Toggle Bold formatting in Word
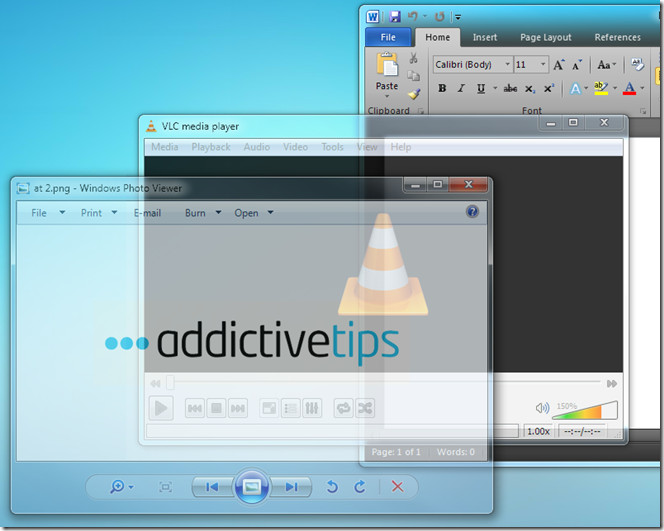Image resolution: width=664 pixels, height=531 pixels. pos(442,89)
